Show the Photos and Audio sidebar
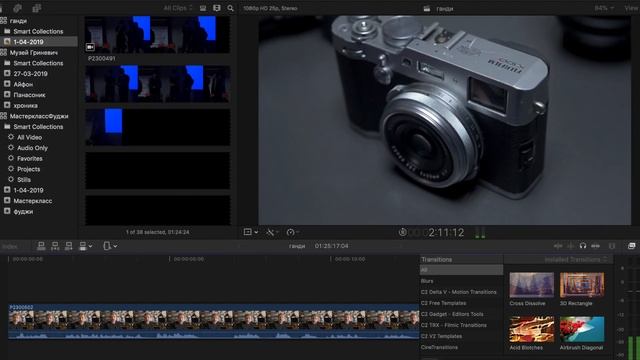Screen dimensions: 640x360 click(x=17, y=8)
